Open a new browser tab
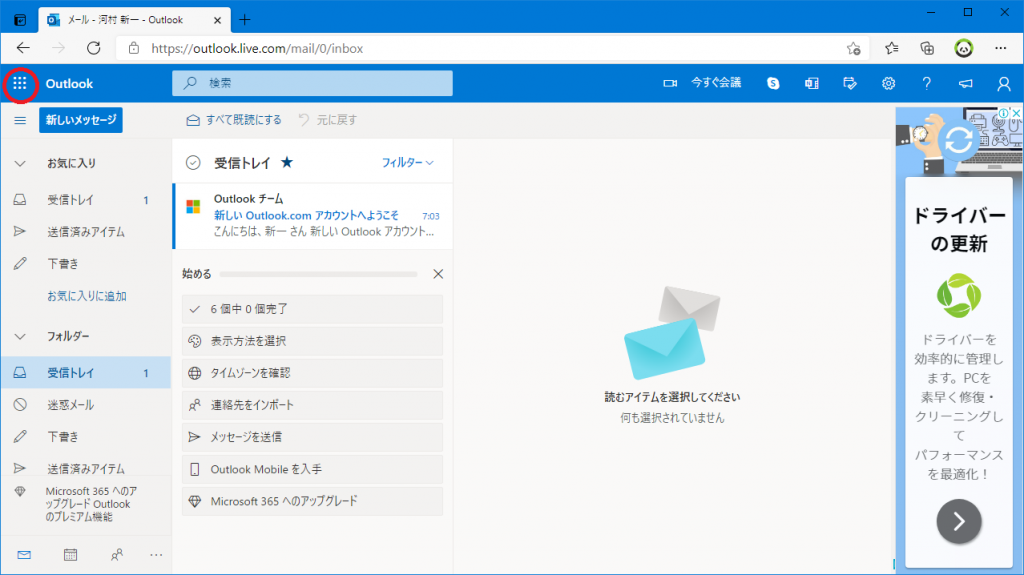This screenshot has width=1024, height=575. coord(245,20)
